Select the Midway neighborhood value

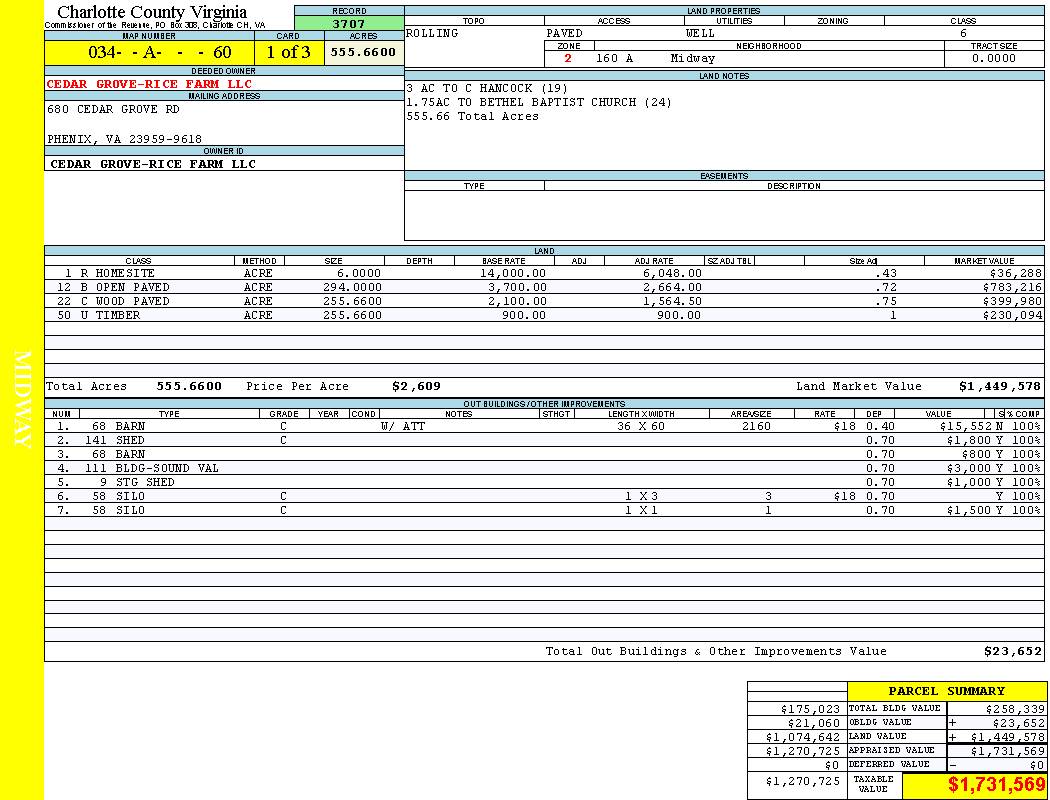click(692, 59)
